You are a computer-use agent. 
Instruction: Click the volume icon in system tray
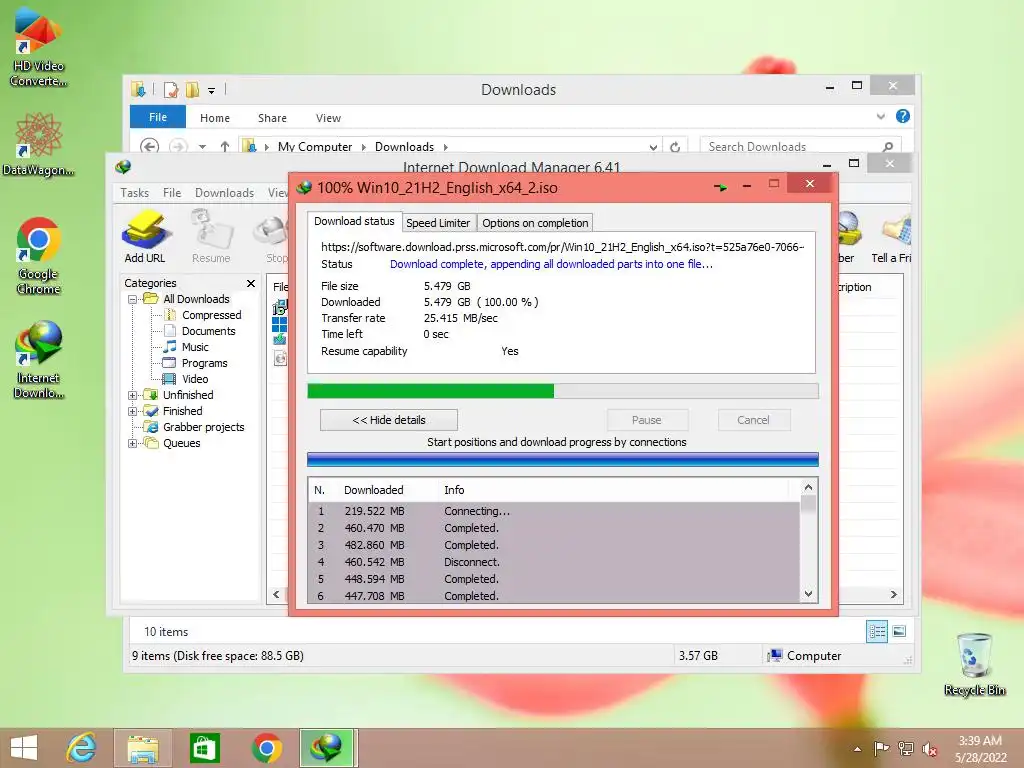coord(930,749)
